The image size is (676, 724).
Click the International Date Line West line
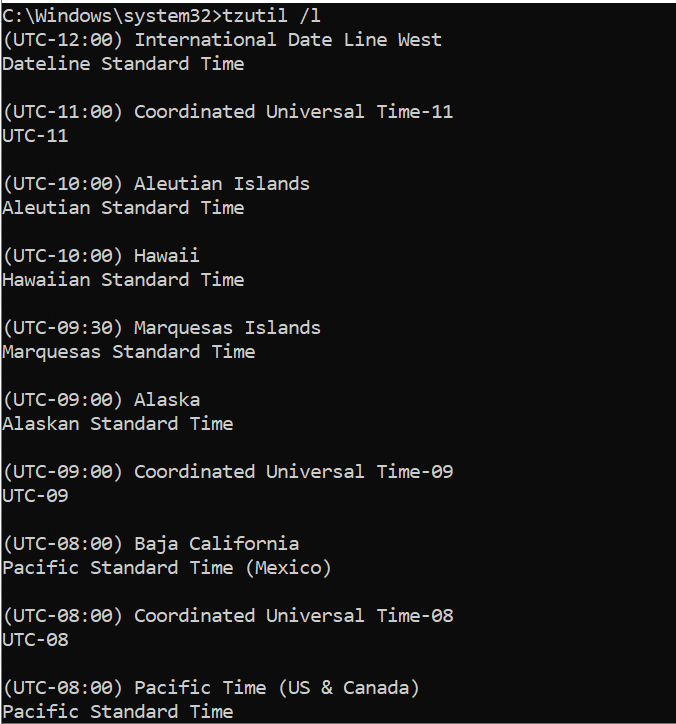(x=222, y=40)
